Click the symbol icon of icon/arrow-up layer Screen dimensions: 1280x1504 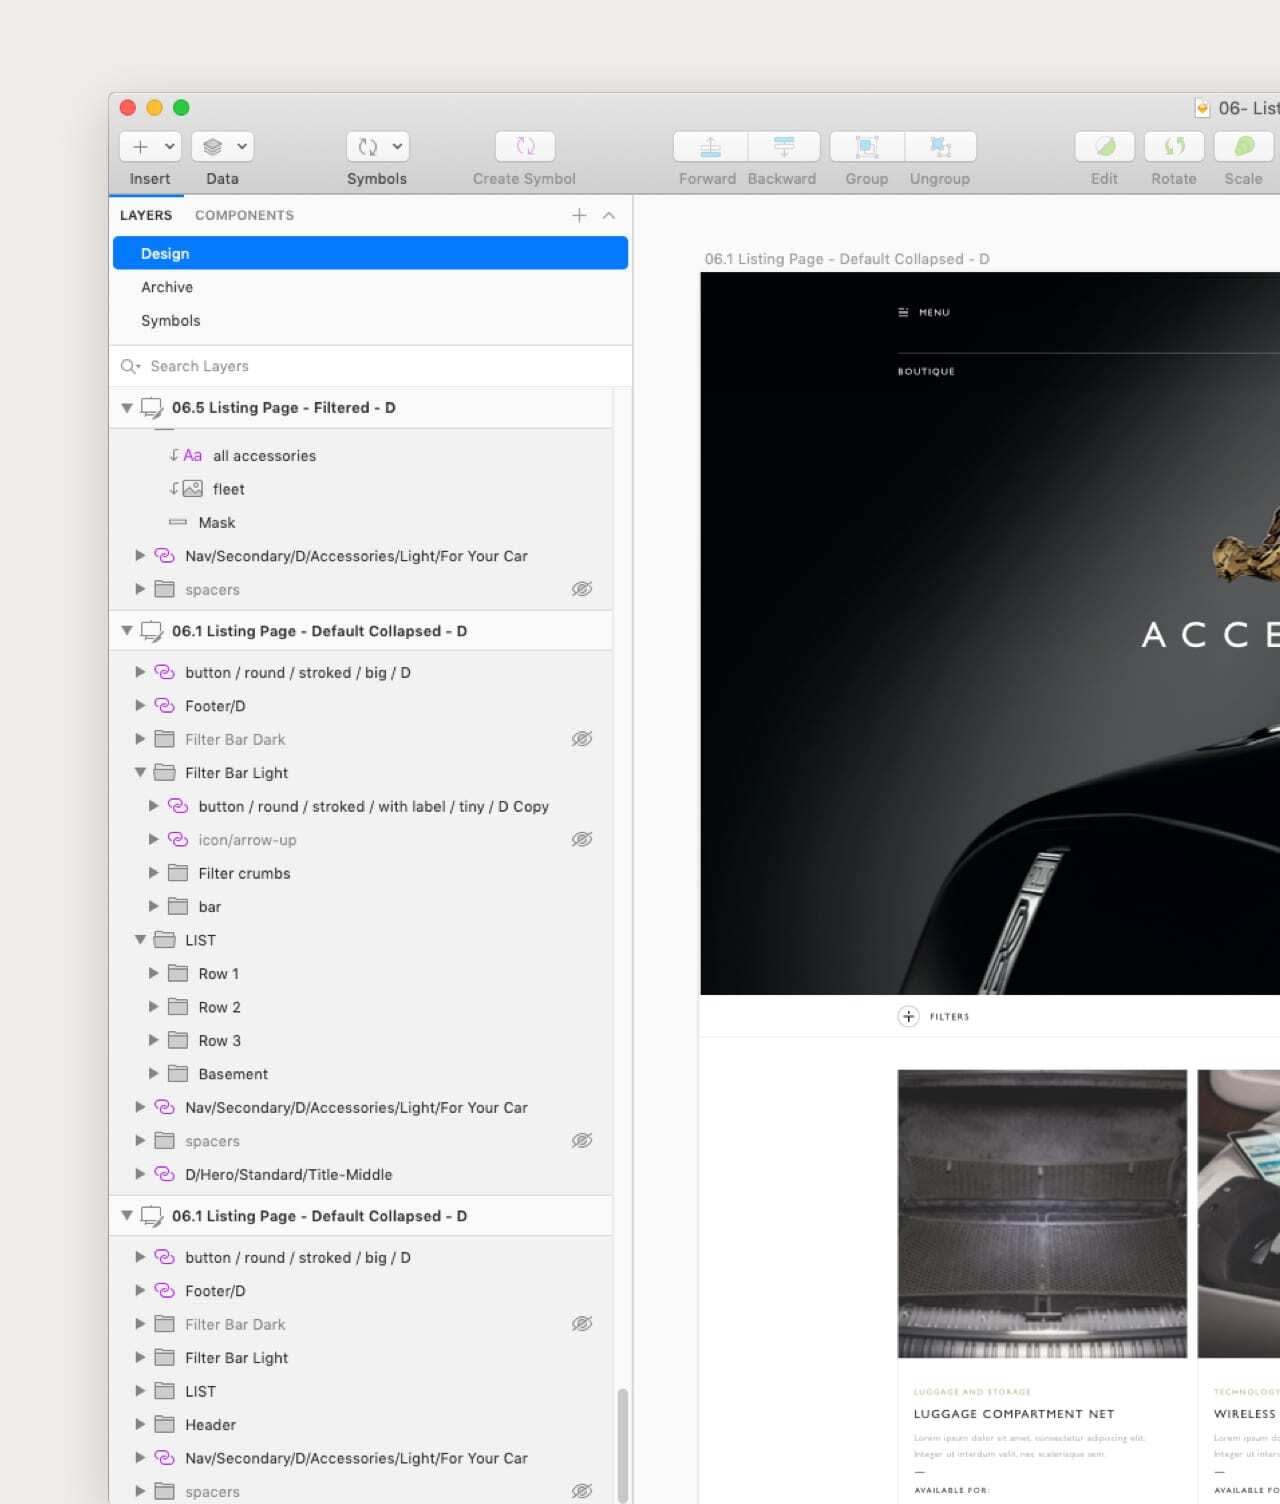click(x=178, y=839)
